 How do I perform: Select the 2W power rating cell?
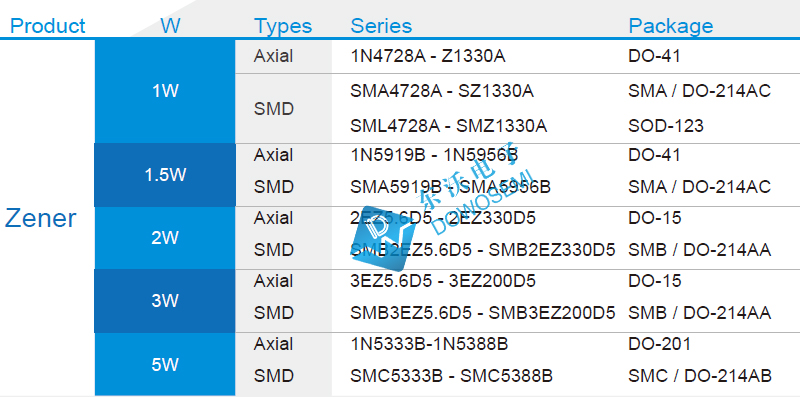pos(165,238)
